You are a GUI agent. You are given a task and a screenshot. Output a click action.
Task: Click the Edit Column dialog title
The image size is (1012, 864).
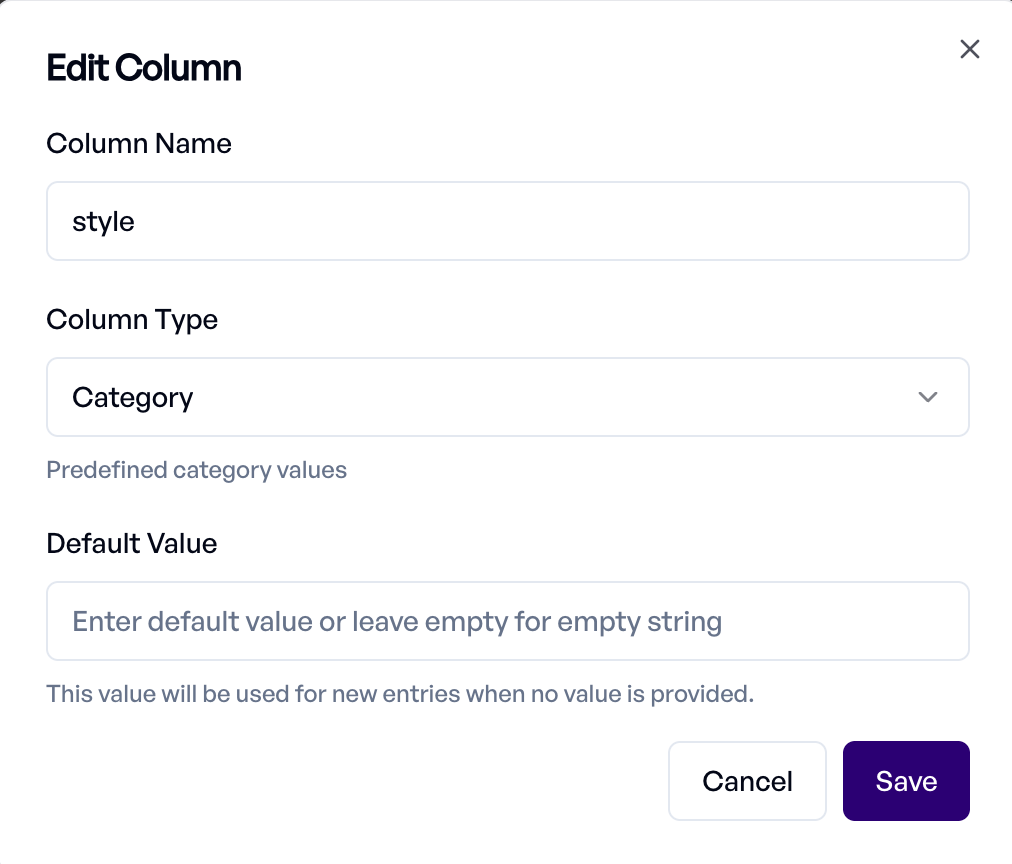pos(144,69)
